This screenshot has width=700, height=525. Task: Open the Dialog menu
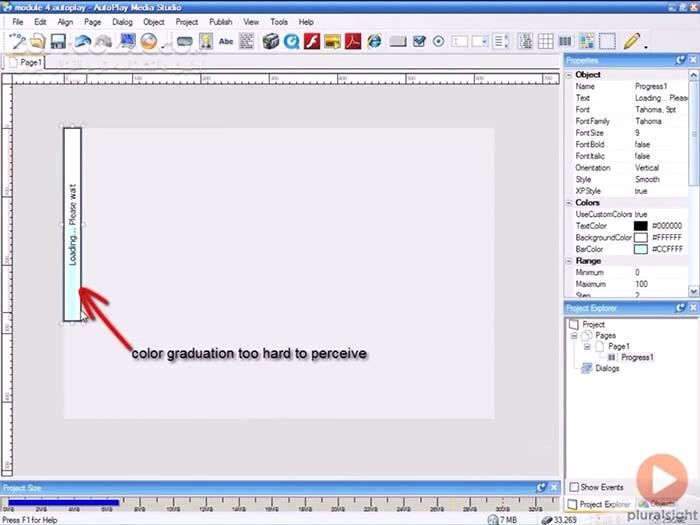[x=122, y=21]
